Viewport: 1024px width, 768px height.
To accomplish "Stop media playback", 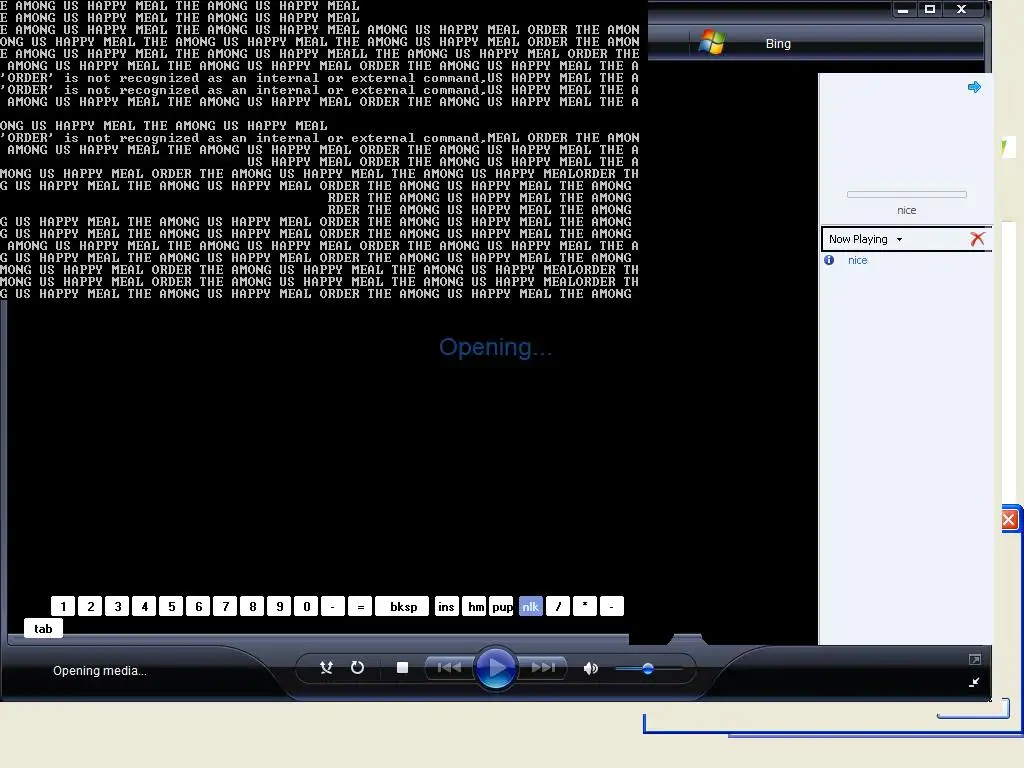I will [402, 667].
